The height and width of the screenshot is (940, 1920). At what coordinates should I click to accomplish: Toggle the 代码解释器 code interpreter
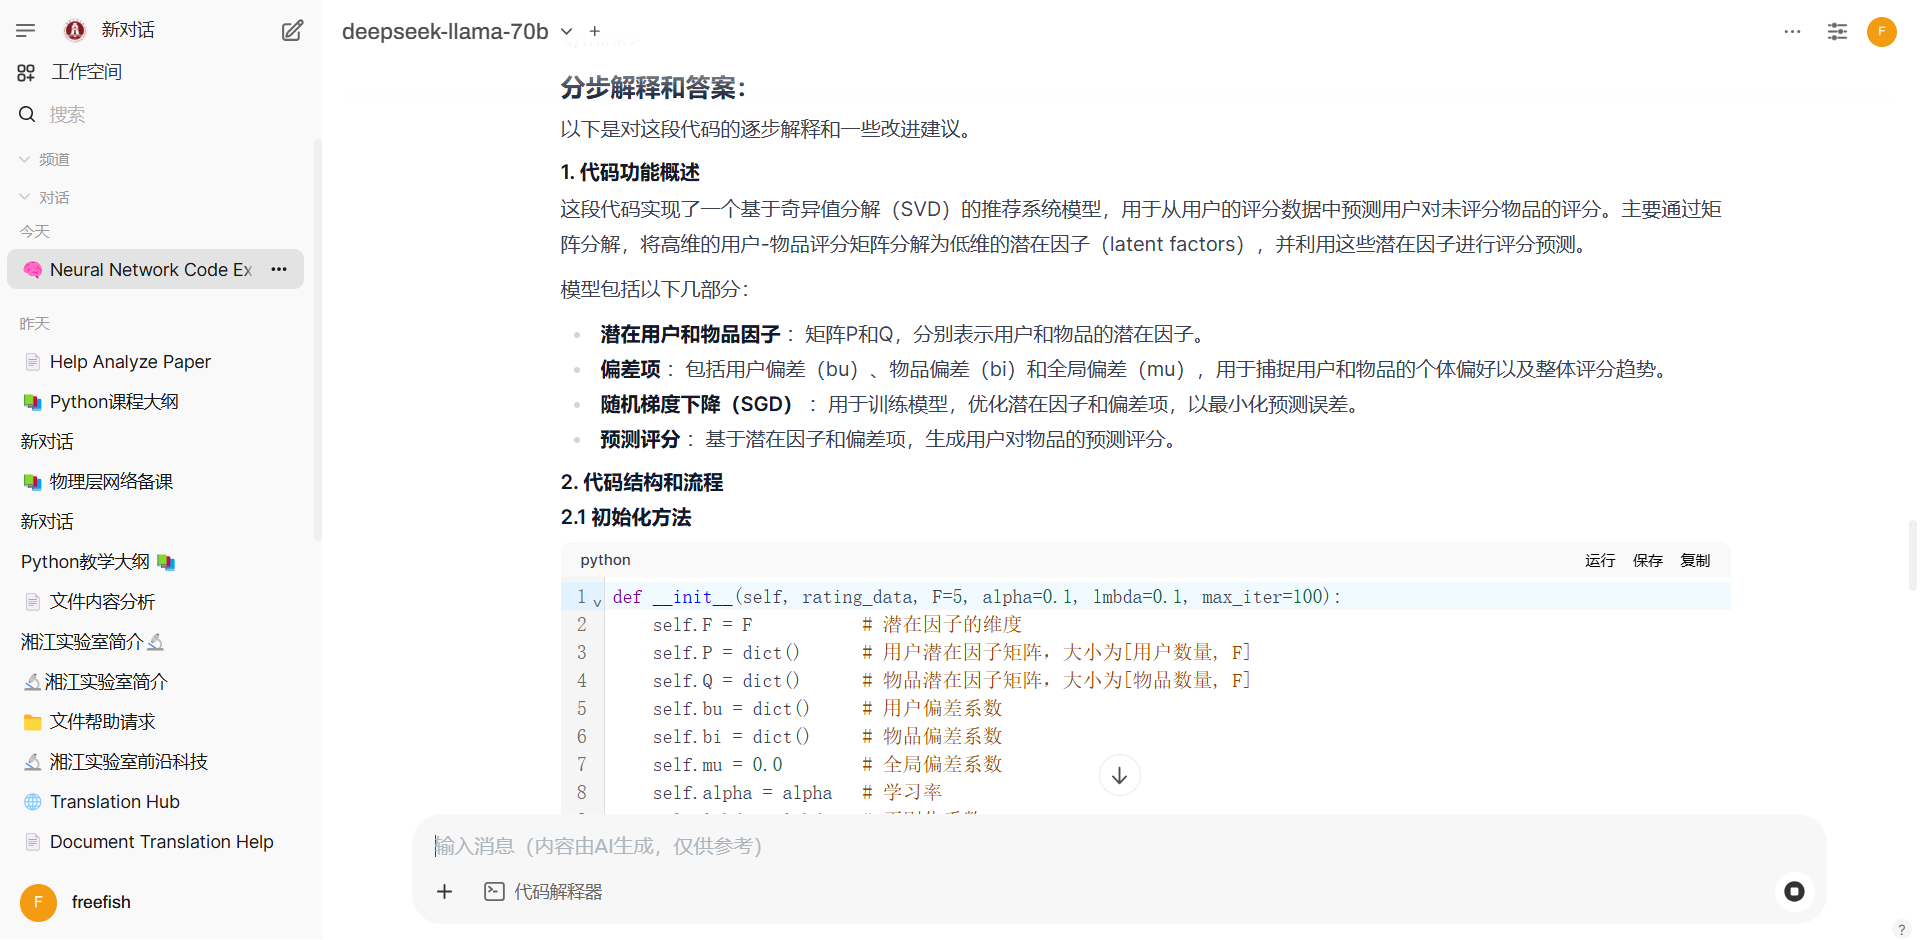[544, 892]
